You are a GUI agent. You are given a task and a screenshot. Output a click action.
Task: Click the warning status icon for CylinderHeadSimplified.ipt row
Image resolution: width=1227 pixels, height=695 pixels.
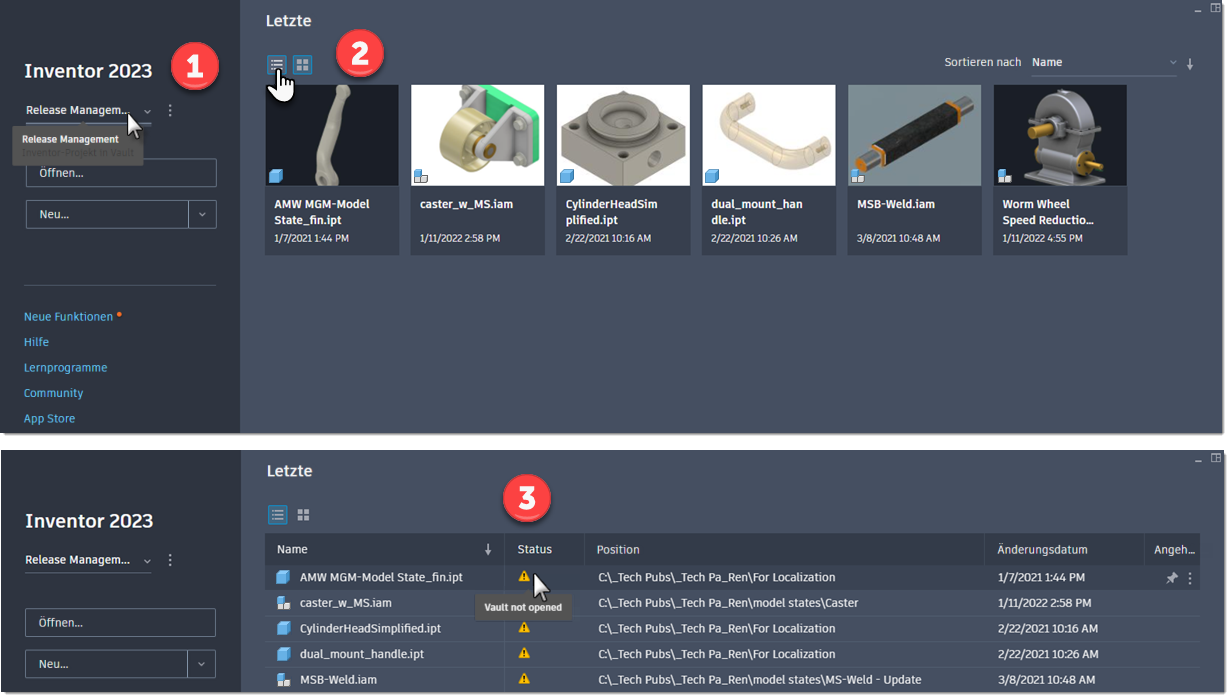pos(524,628)
